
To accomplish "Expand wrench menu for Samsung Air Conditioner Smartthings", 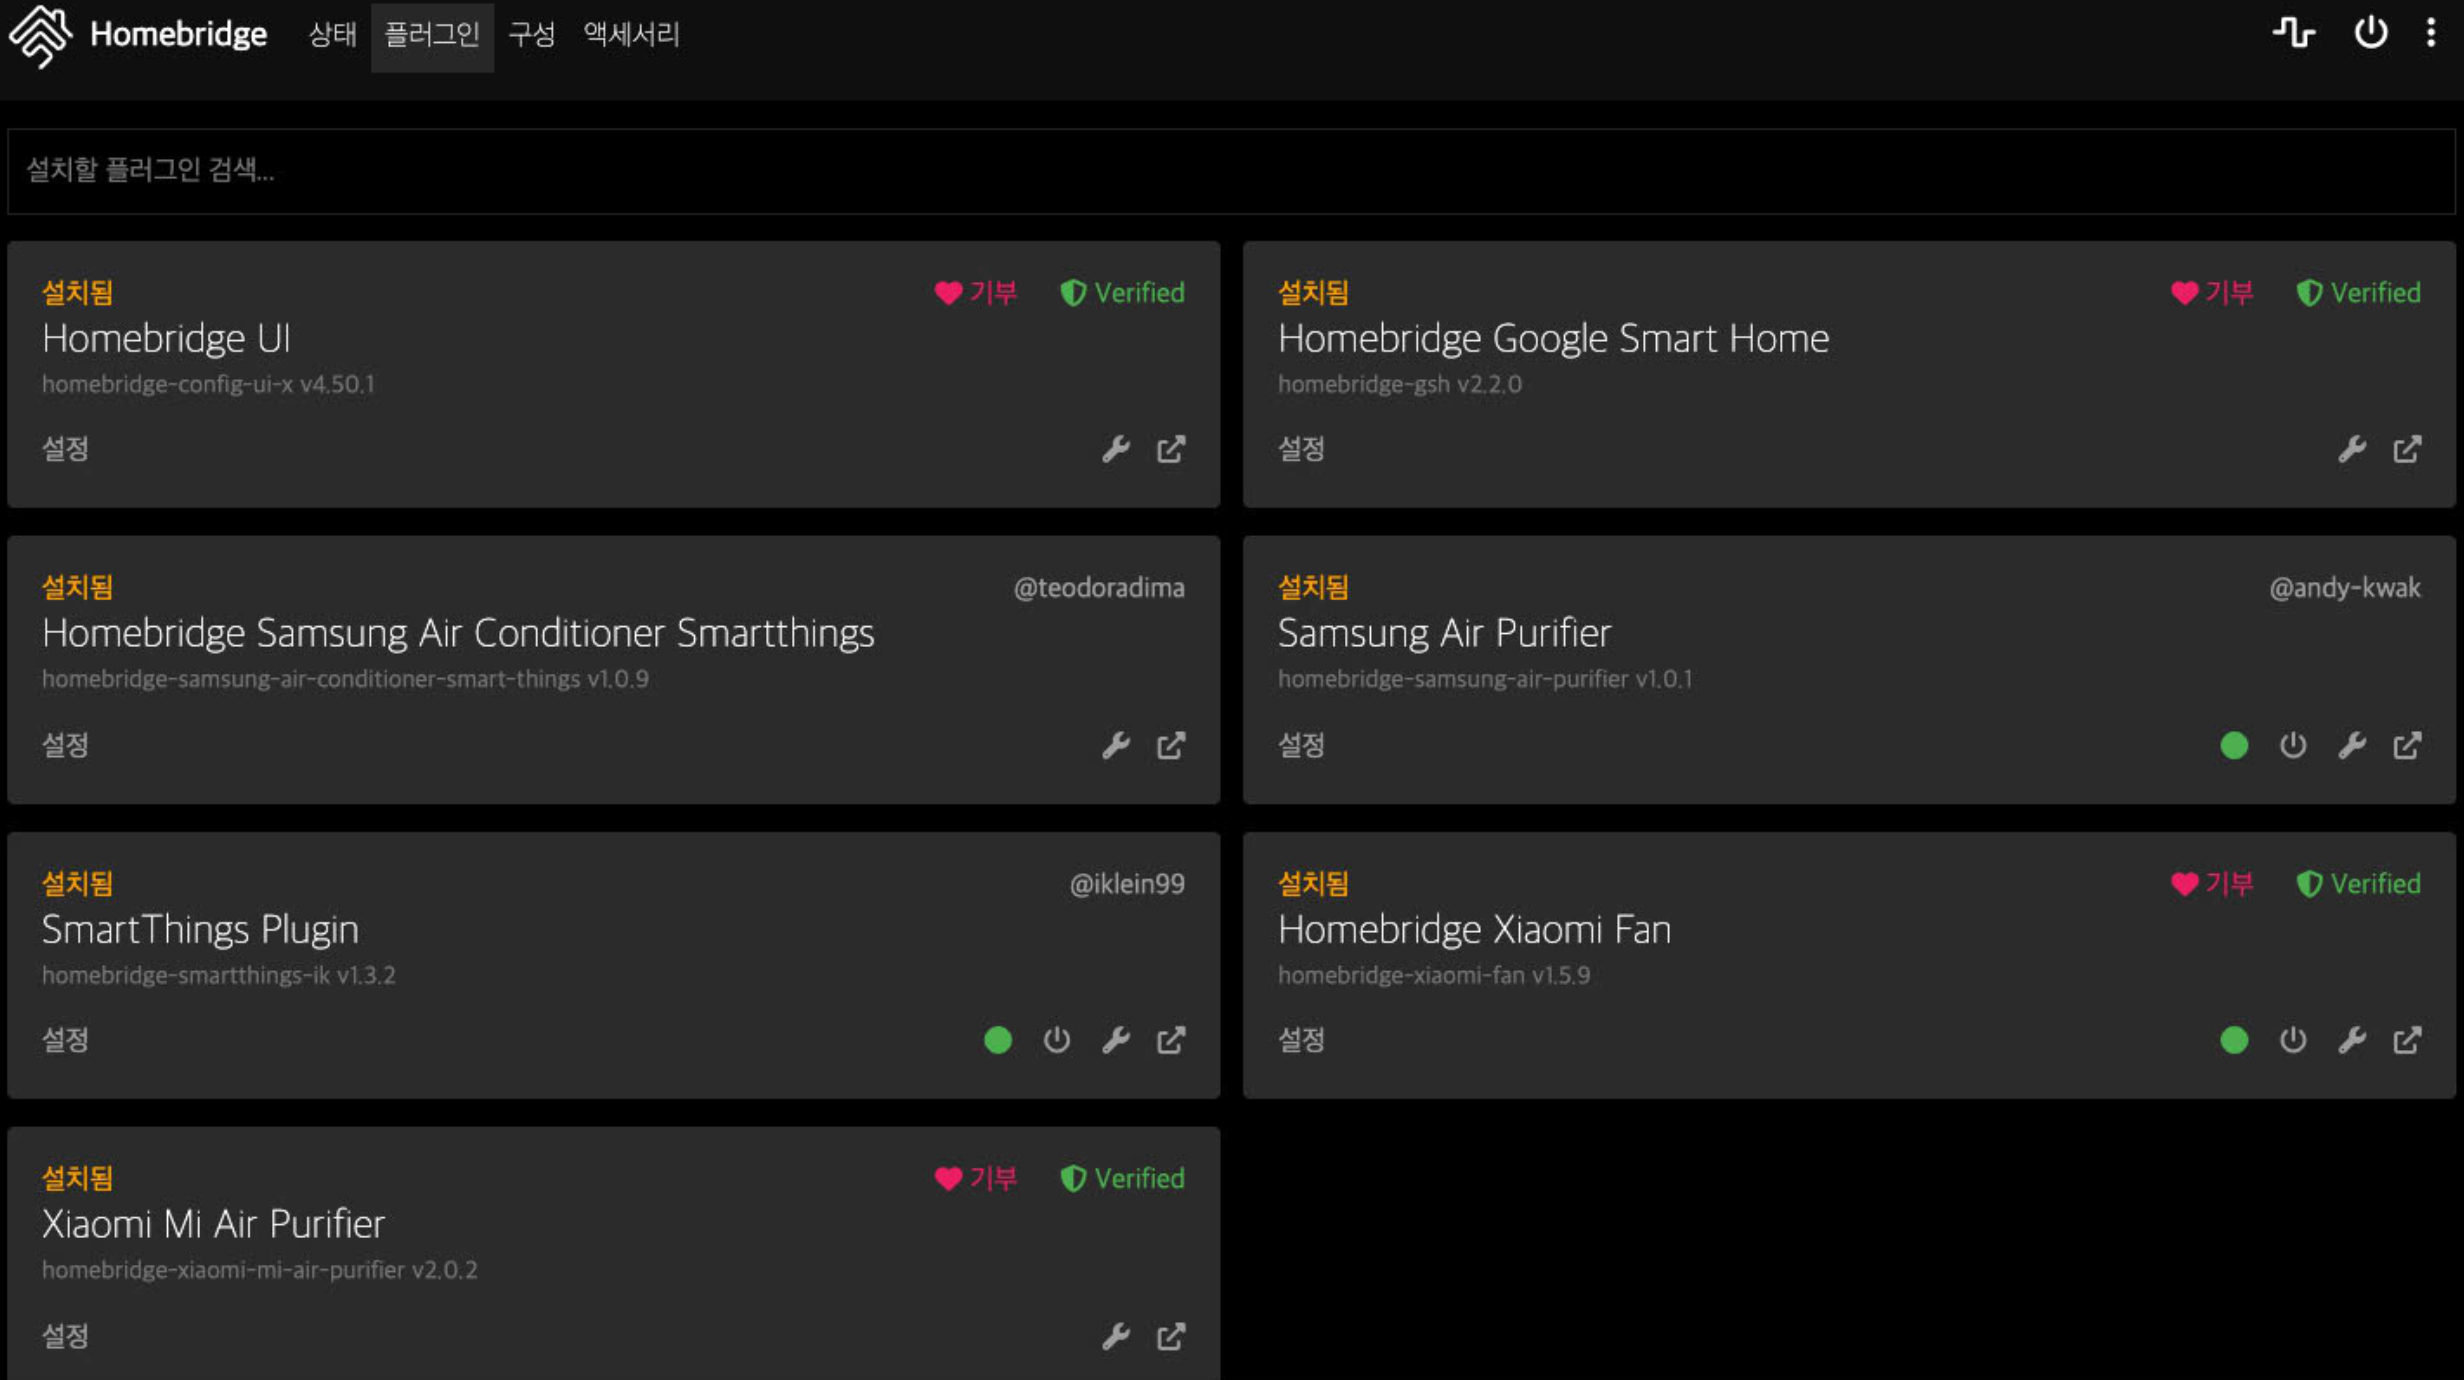I will click(1116, 745).
